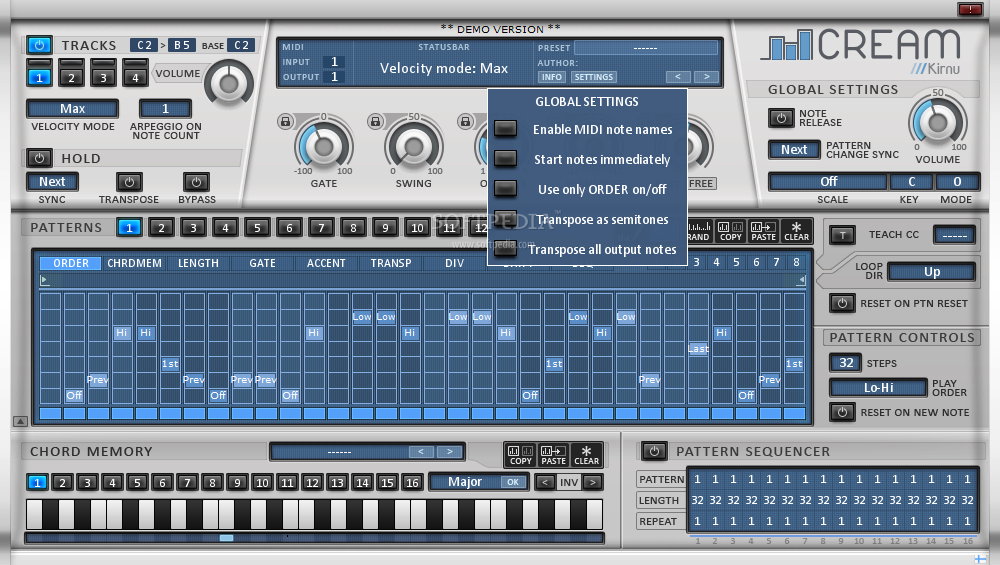Click the chord OK button
Viewport: 1000px width, 565px height.
click(513, 482)
